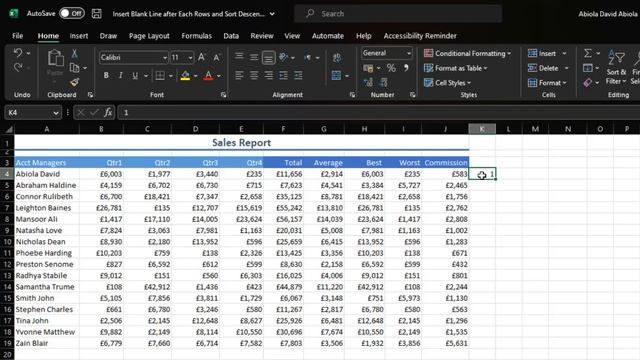Open Sort & Filter button

tap(616, 67)
